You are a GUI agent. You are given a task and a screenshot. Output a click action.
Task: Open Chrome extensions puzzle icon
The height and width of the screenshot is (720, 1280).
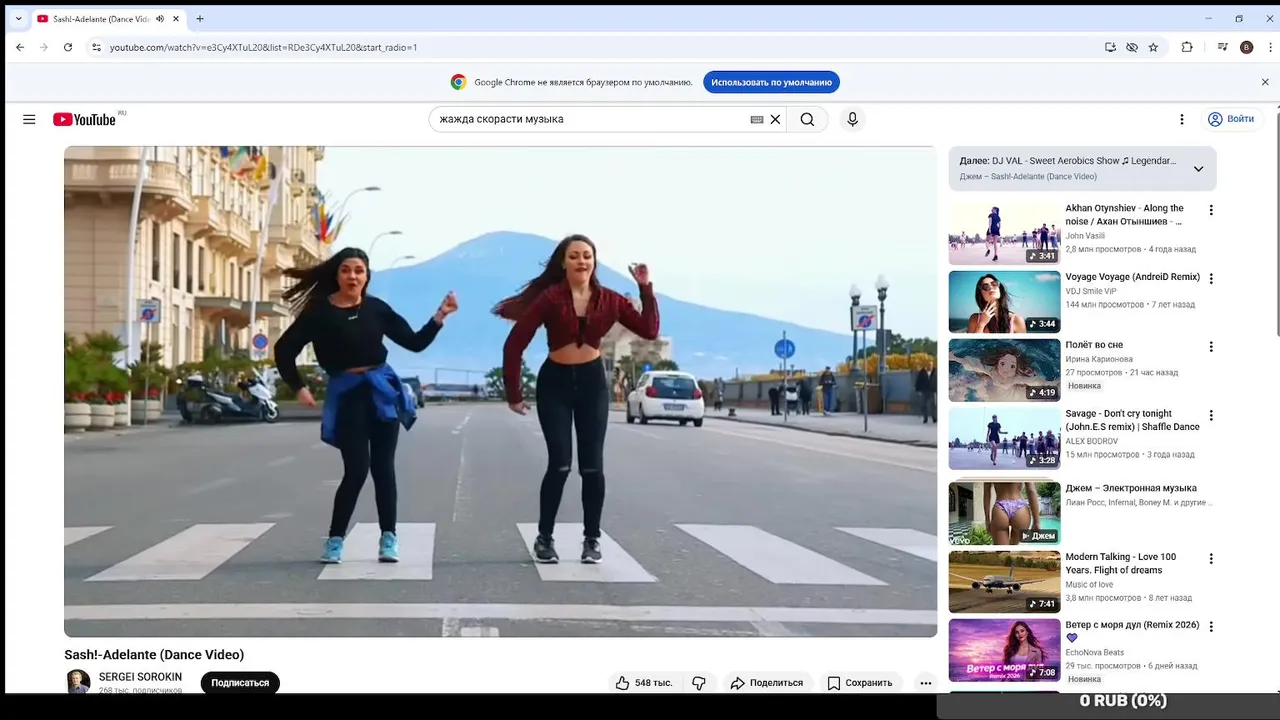1187,47
